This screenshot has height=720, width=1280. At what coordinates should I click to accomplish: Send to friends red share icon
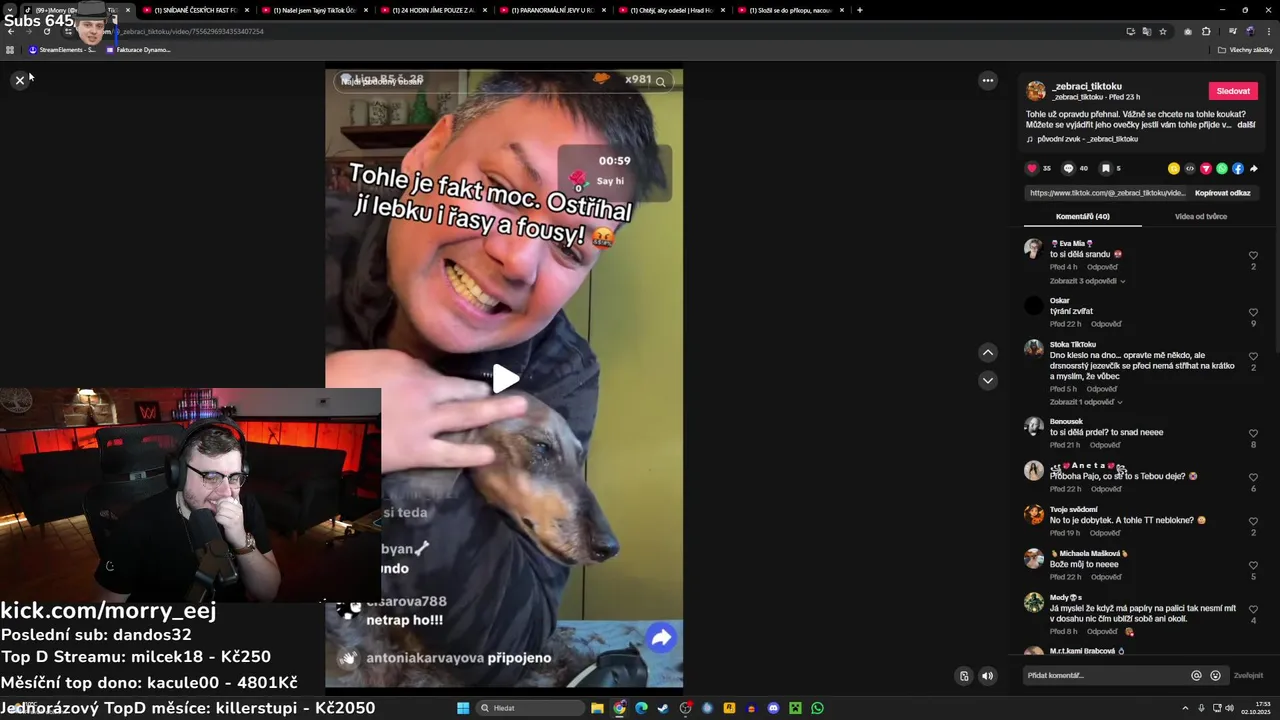coord(1206,168)
